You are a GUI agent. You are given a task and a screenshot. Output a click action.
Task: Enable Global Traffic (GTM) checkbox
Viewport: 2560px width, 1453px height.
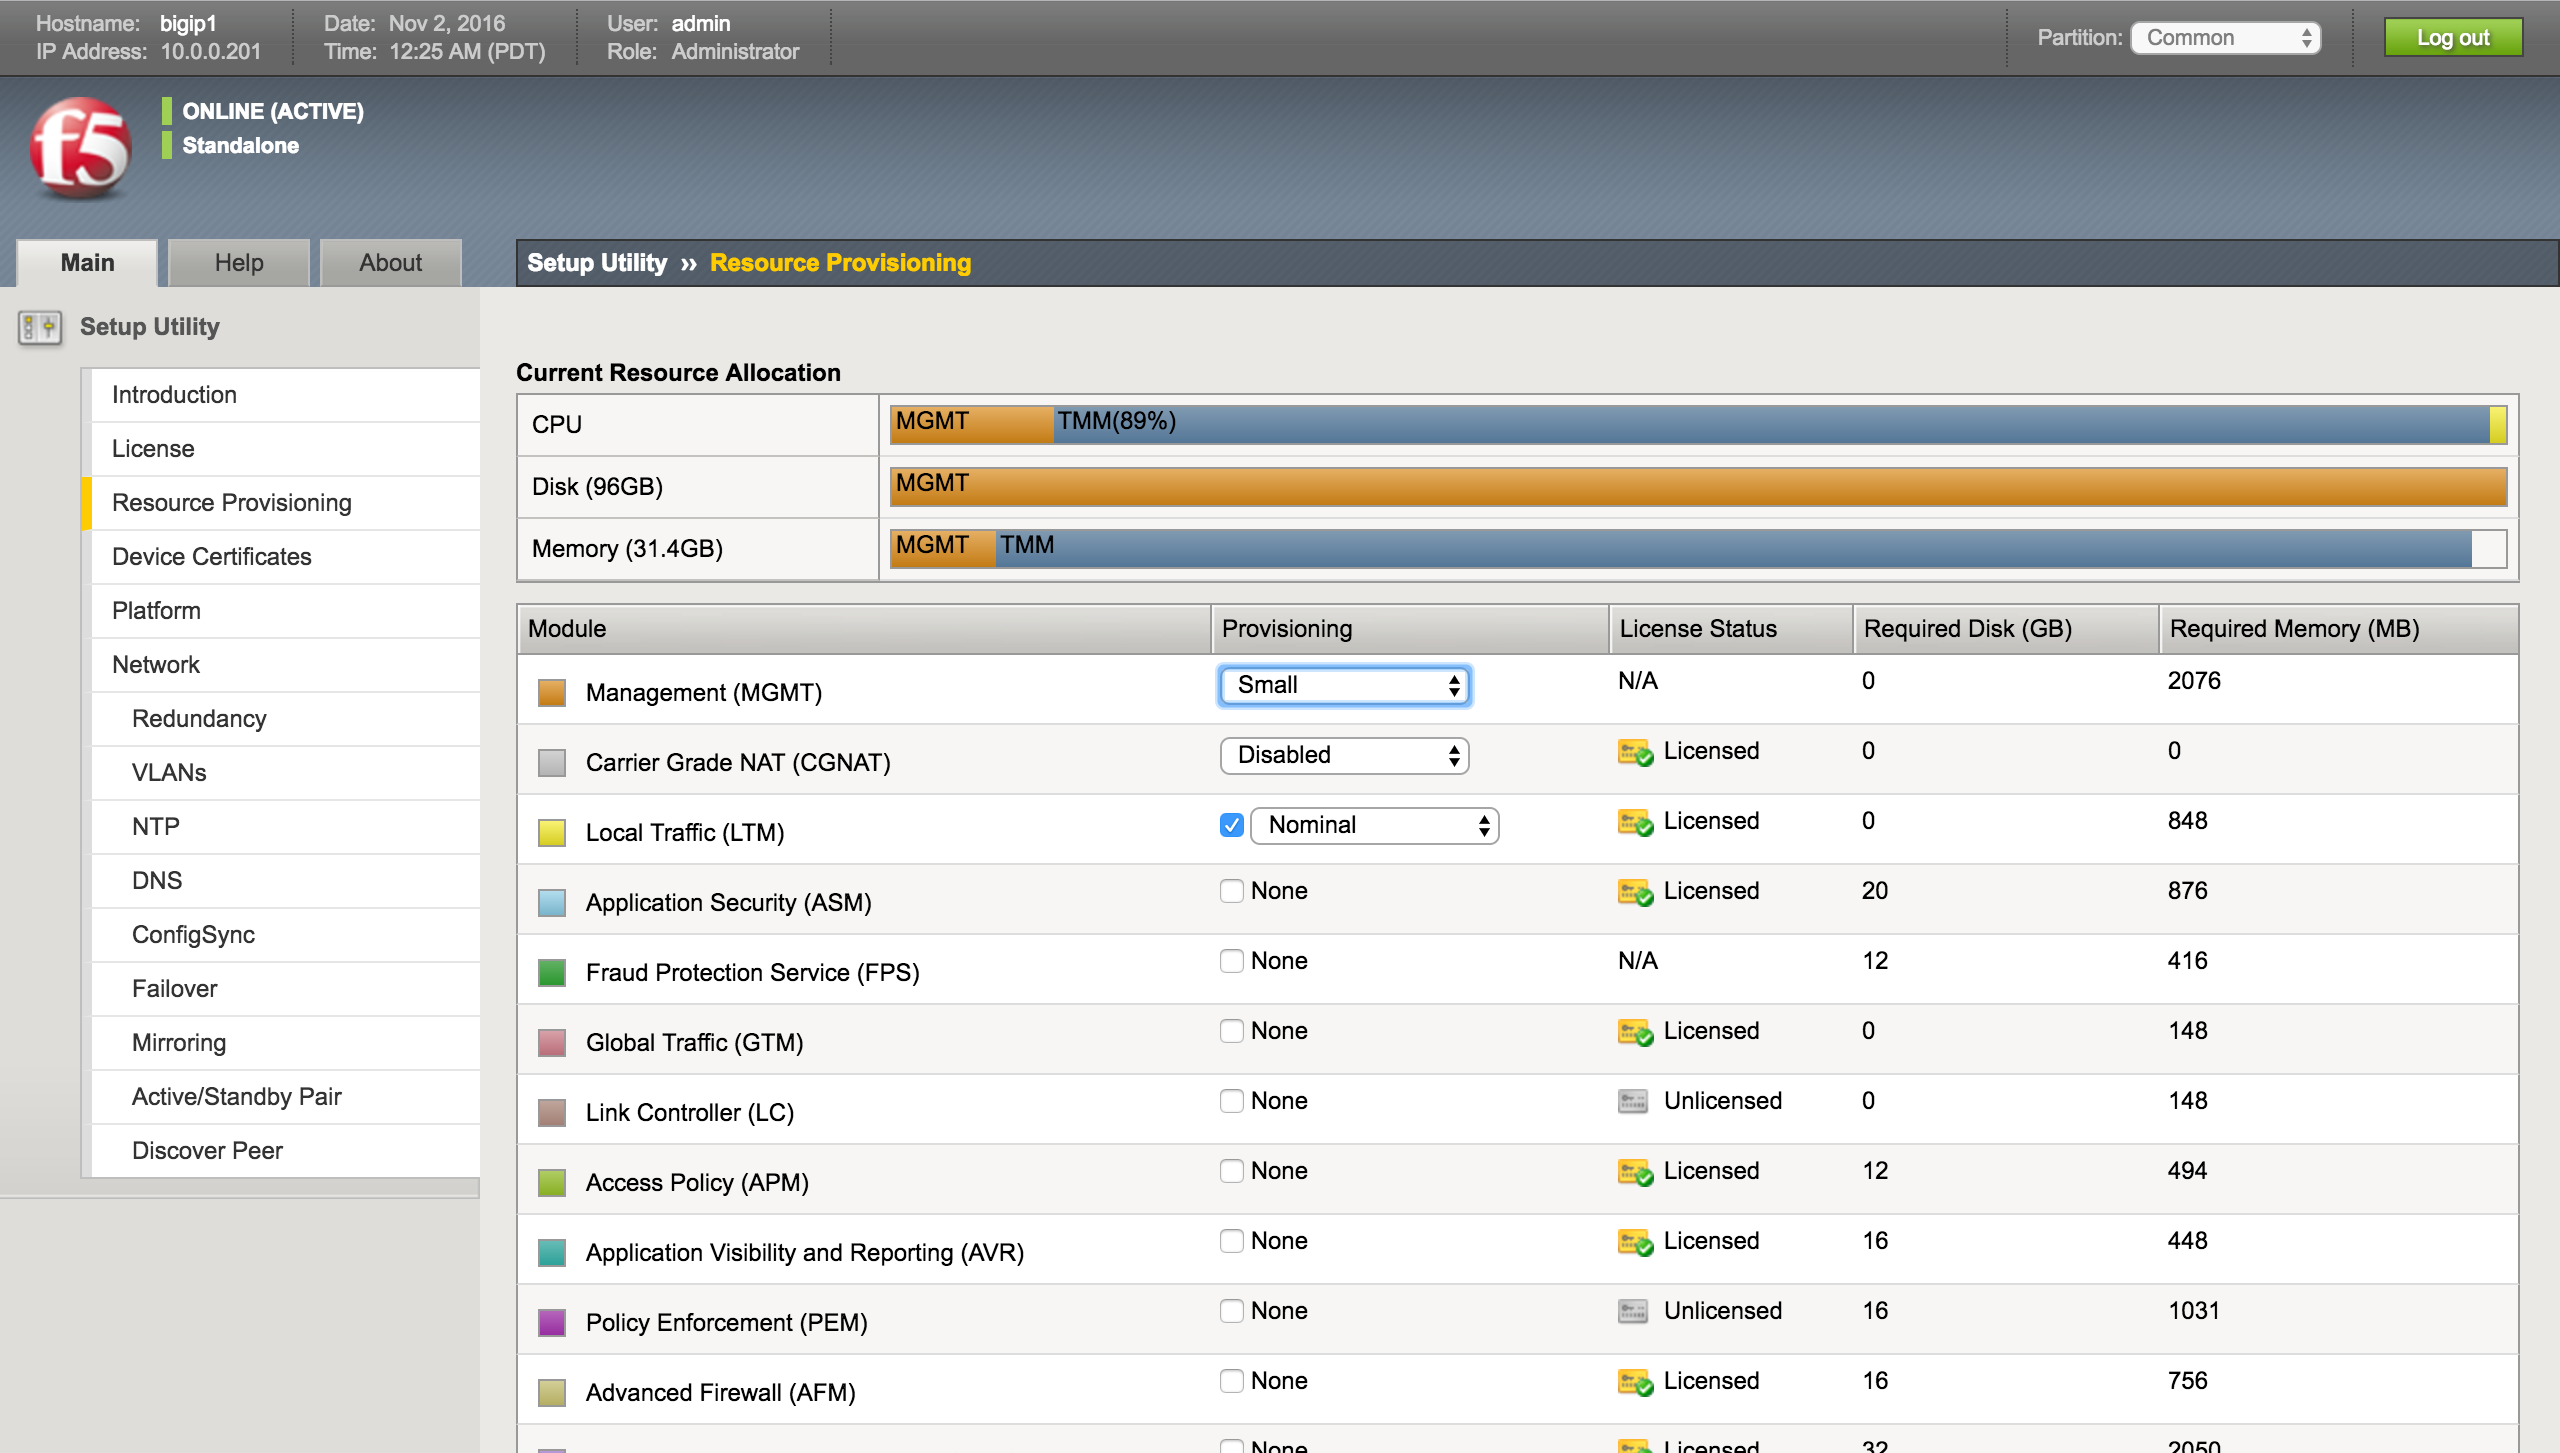(x=1232, y=1031)
